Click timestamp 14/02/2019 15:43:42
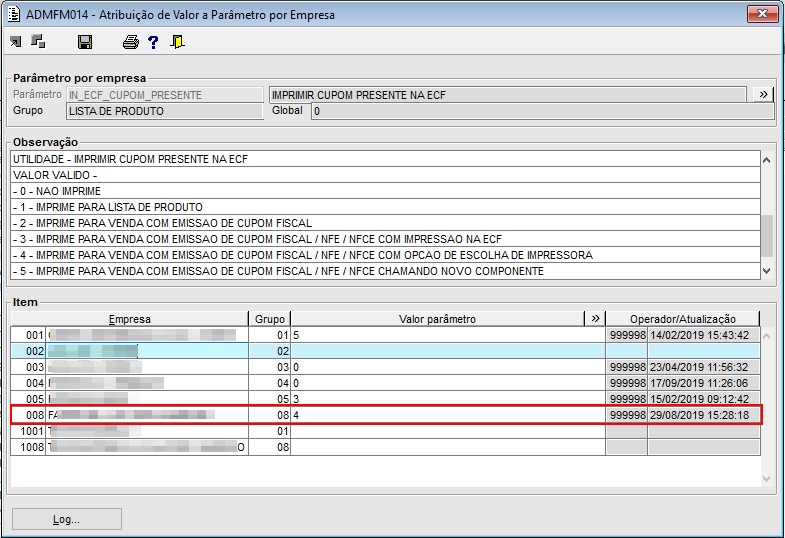The image size is (785, 538). pos(703,335)
